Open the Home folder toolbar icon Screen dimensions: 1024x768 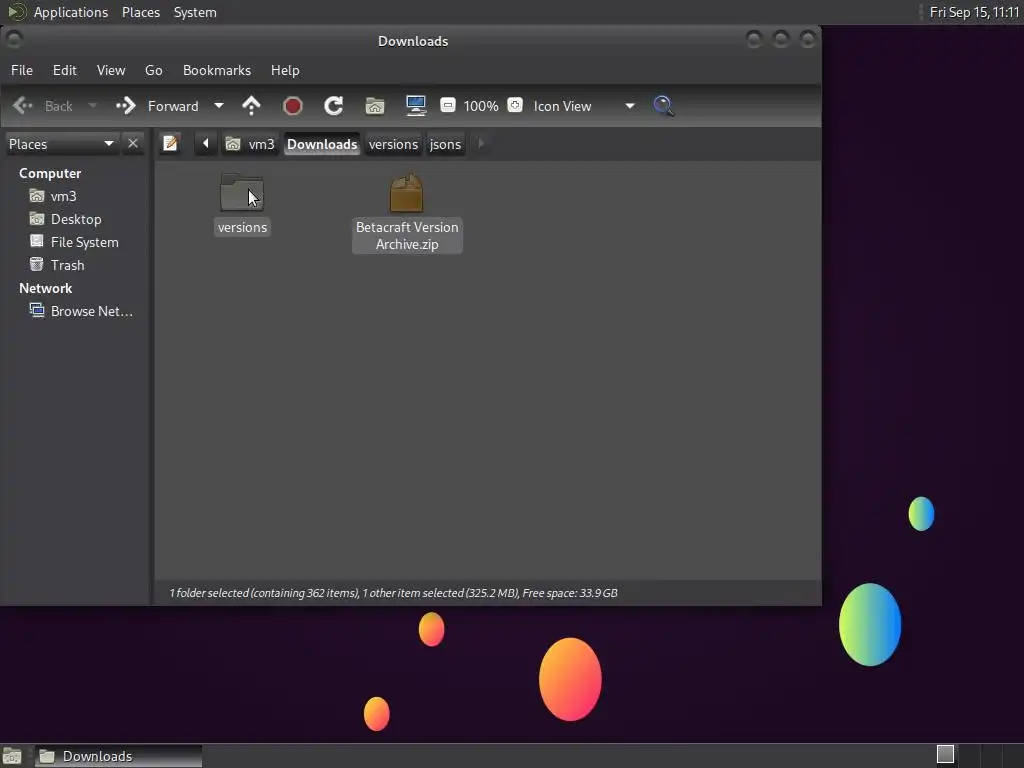[375, 106]
